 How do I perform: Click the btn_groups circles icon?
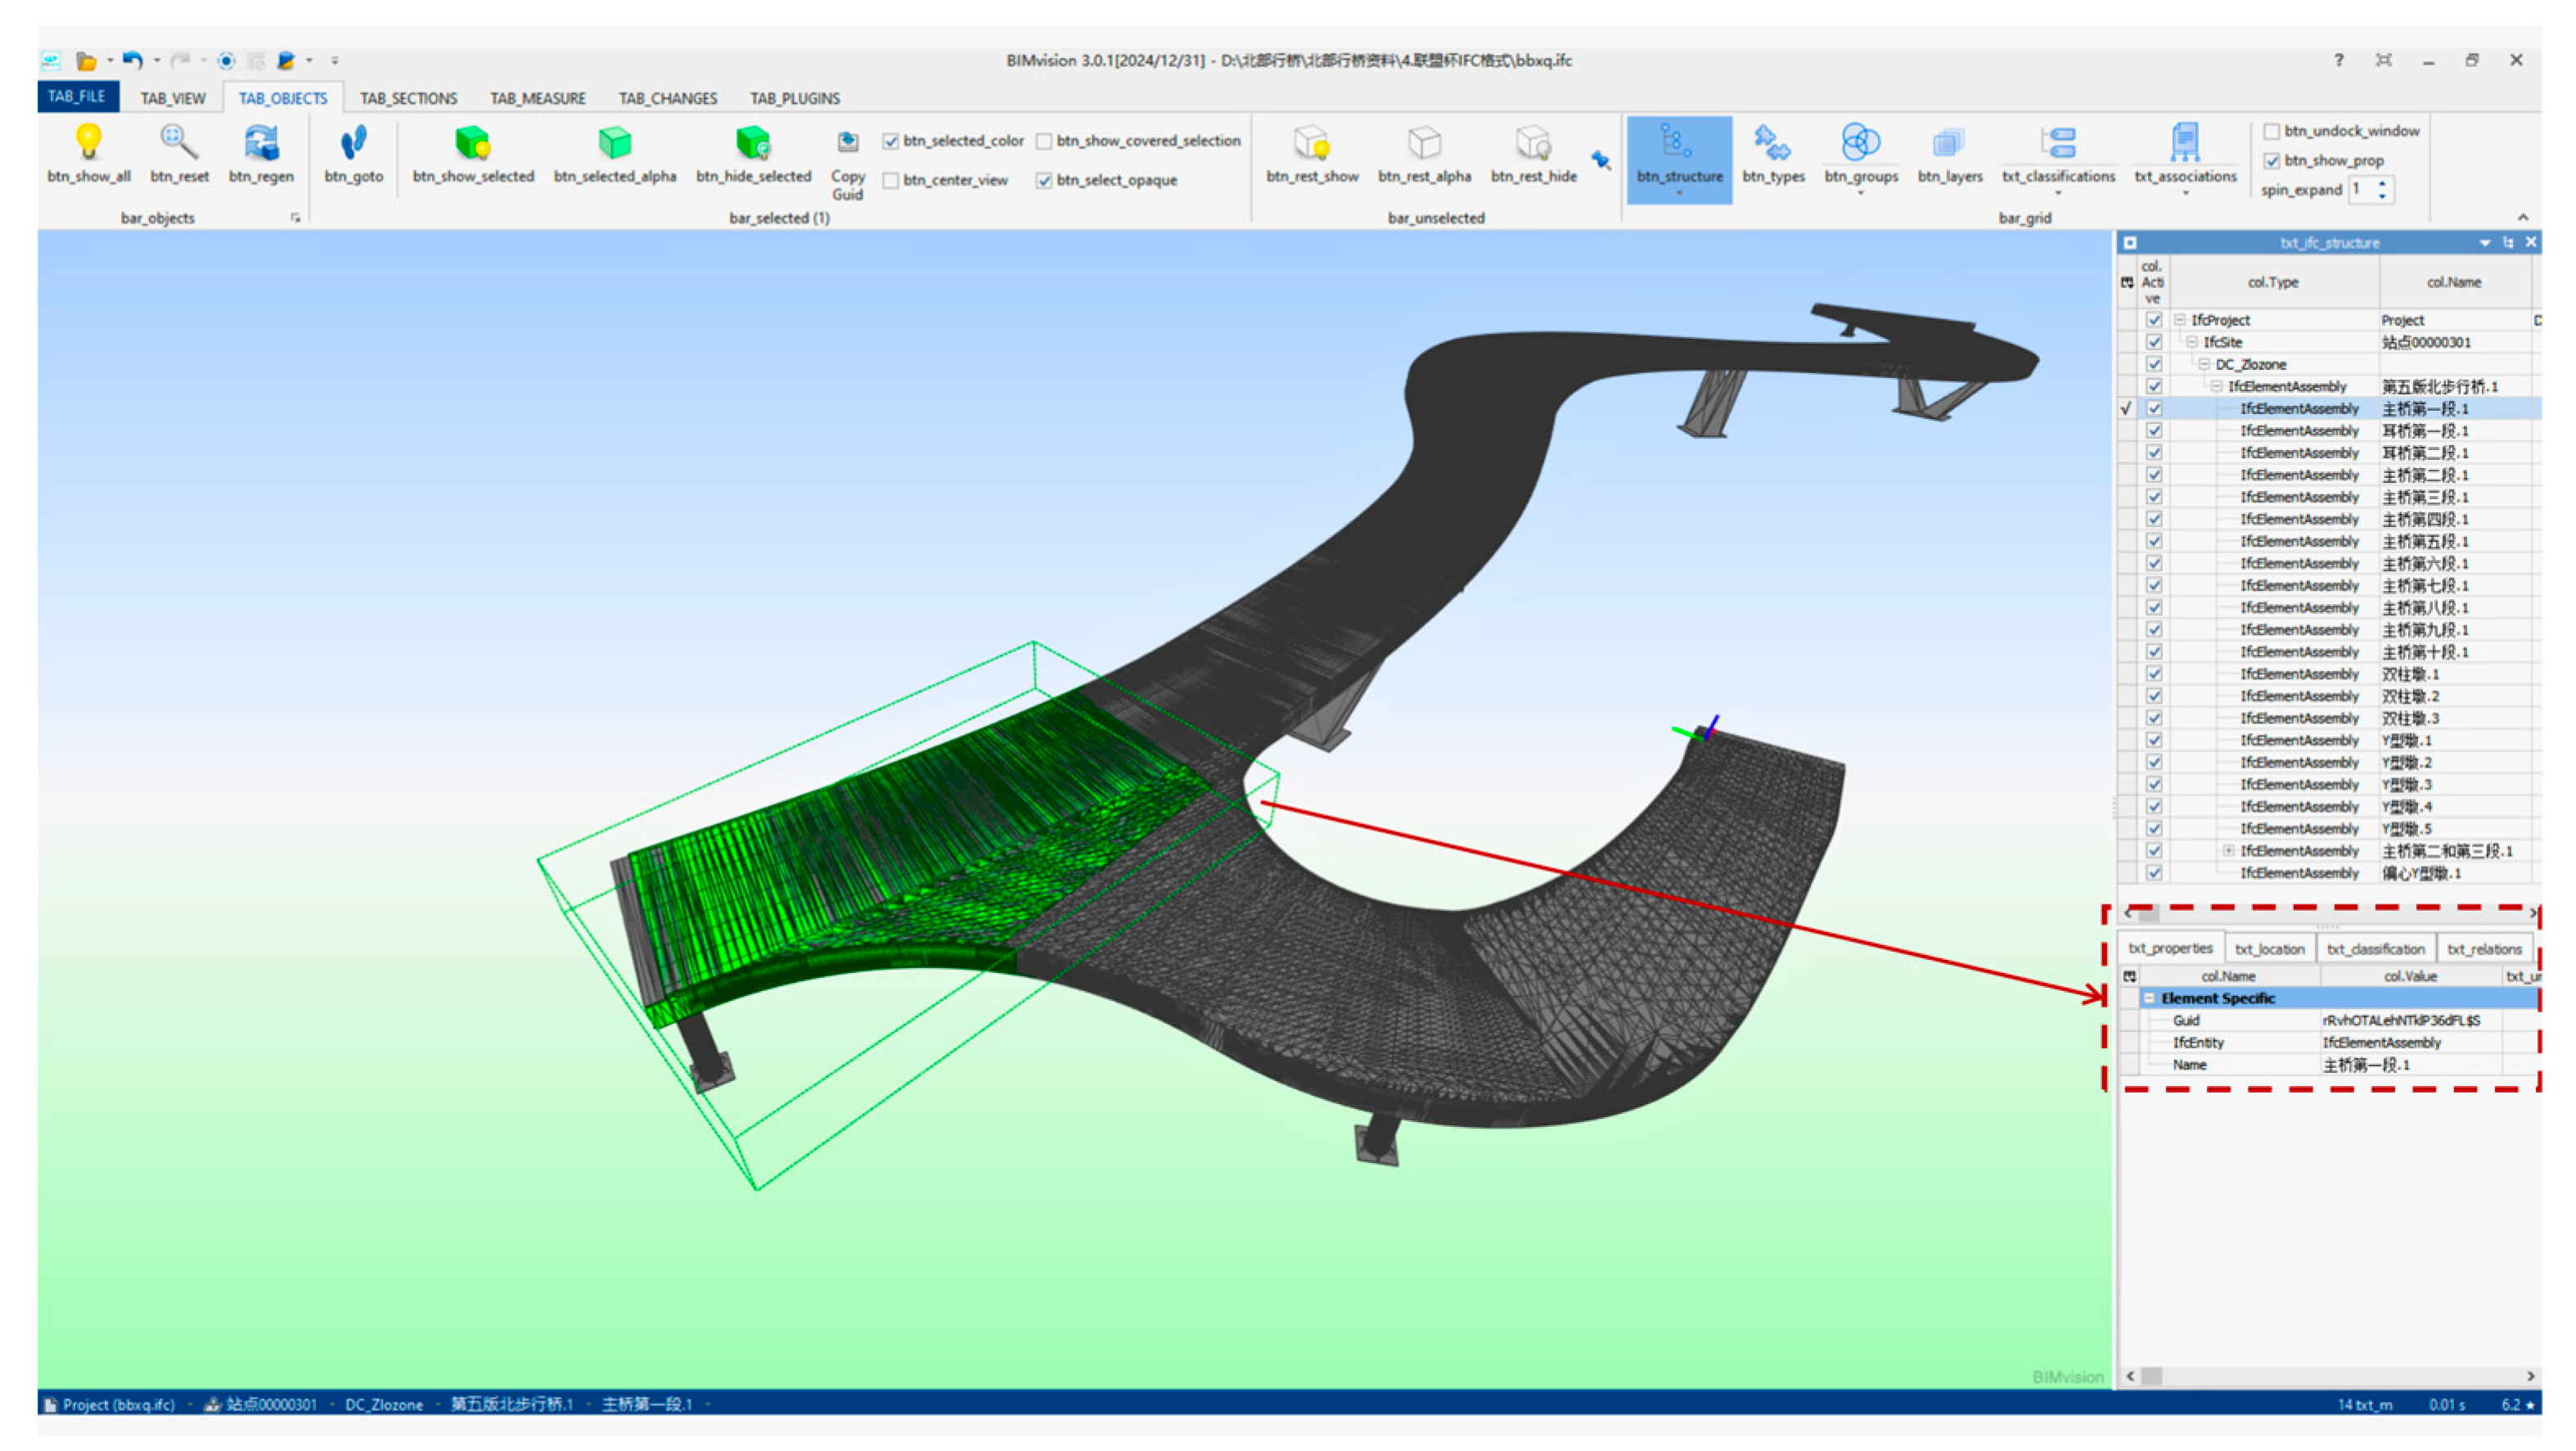[1860, 142]
